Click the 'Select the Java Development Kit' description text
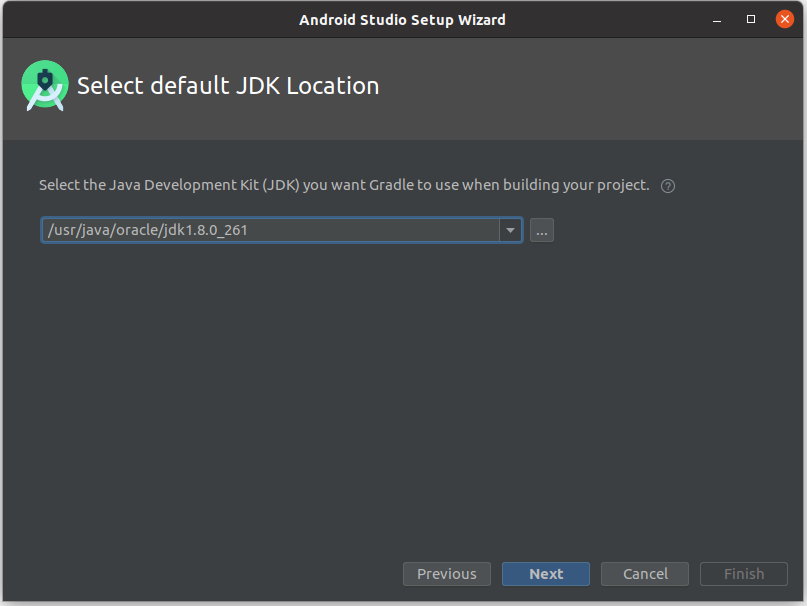 (x=344, y=185)
